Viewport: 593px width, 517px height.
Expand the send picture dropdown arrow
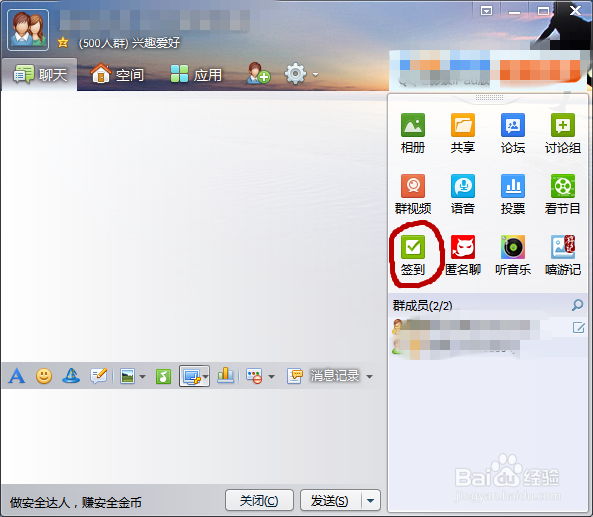coord(143,377)
